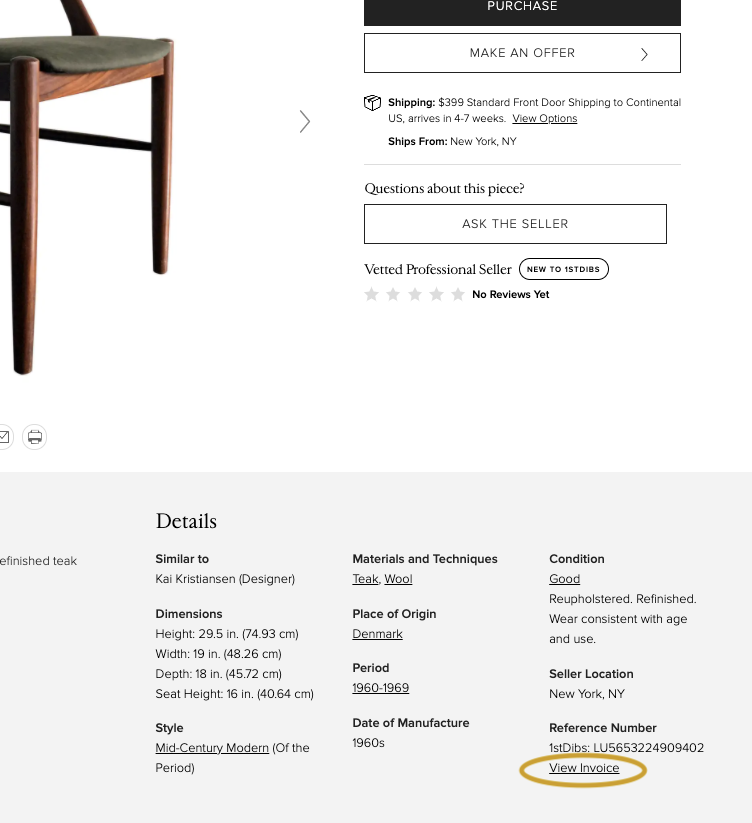Click the Good condition link

[565, 579]
